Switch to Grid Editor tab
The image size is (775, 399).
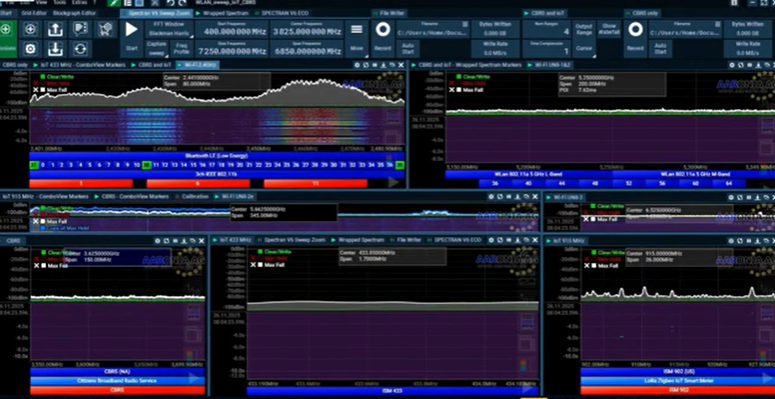(x=33, y=13)
